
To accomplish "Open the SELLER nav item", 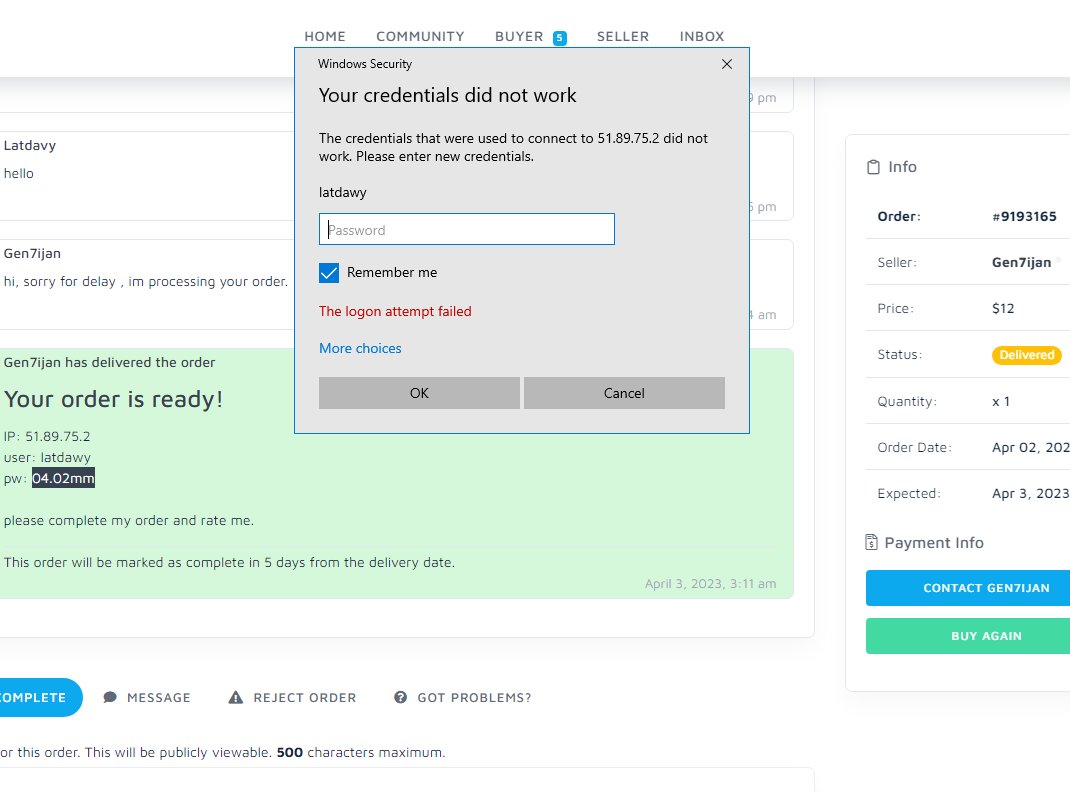I will point(623,37).
